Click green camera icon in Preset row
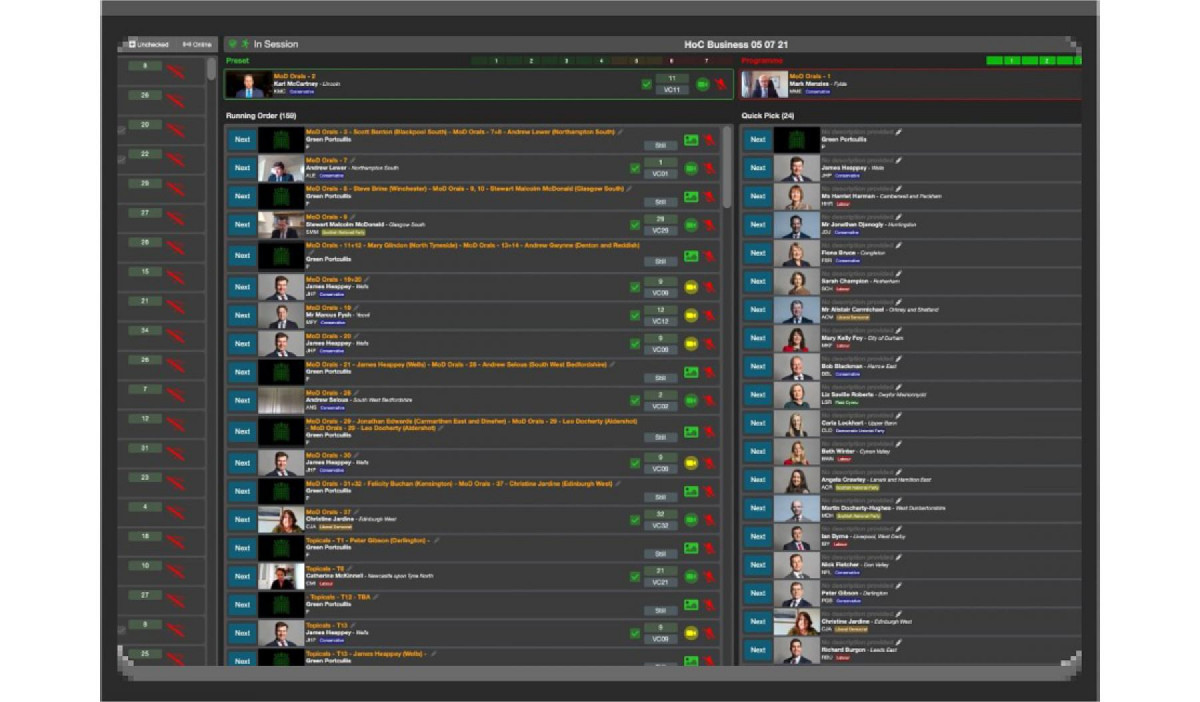This screenshot has height=702, width=1200. tap(702, 85)
